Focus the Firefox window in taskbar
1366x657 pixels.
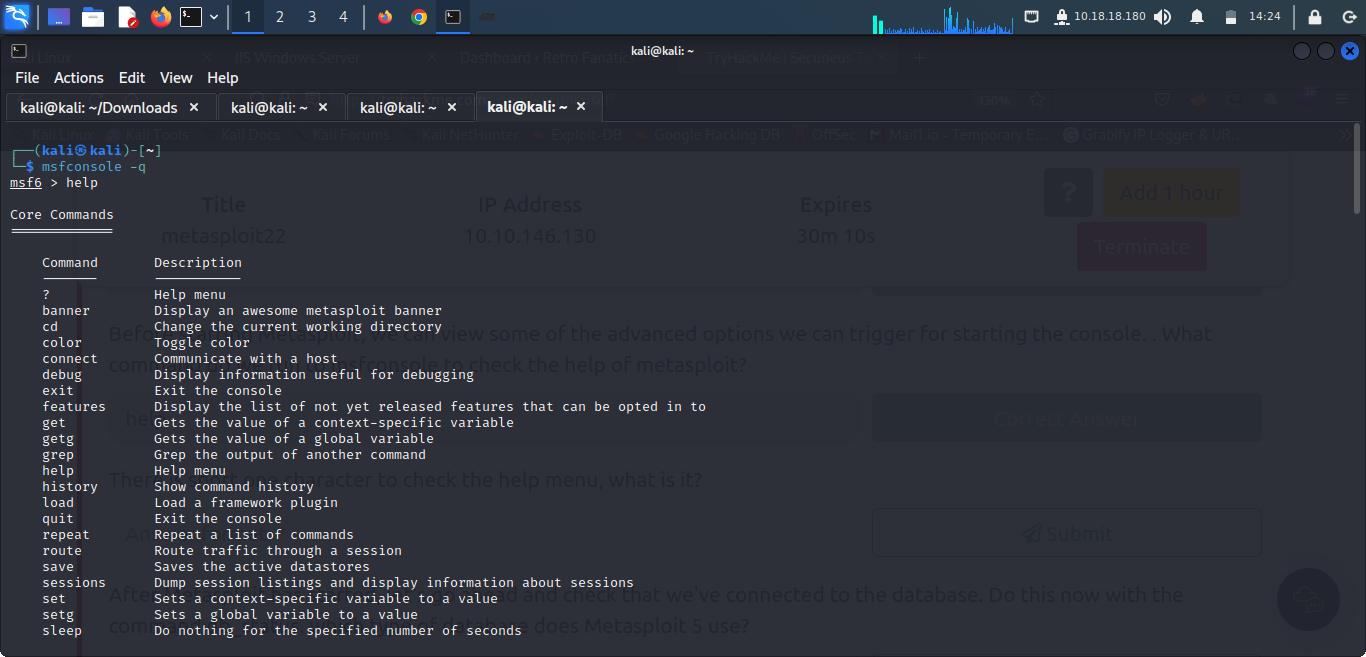point(385,17)
